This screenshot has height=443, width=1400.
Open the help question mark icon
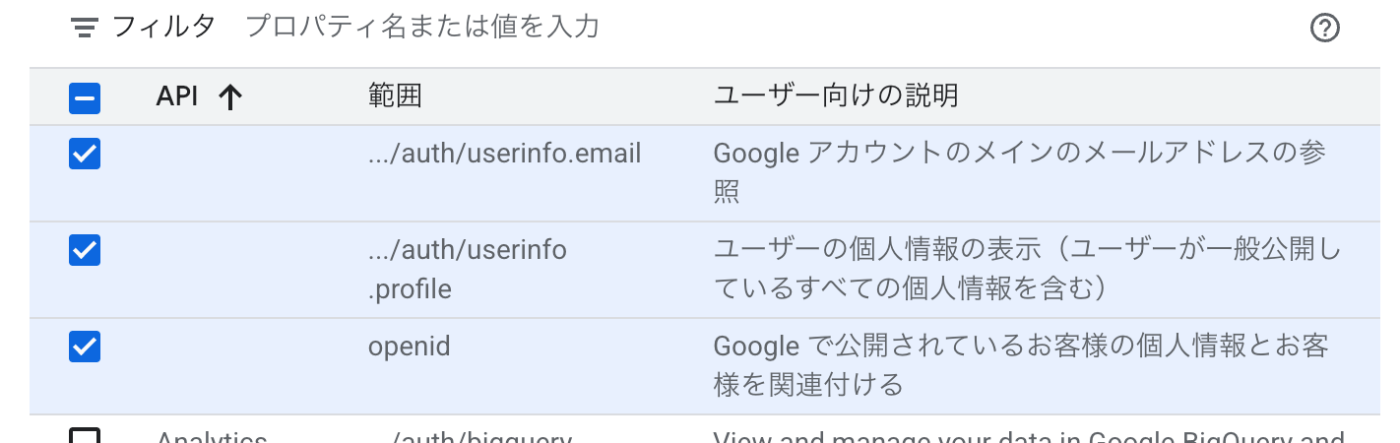[1324, 28]
